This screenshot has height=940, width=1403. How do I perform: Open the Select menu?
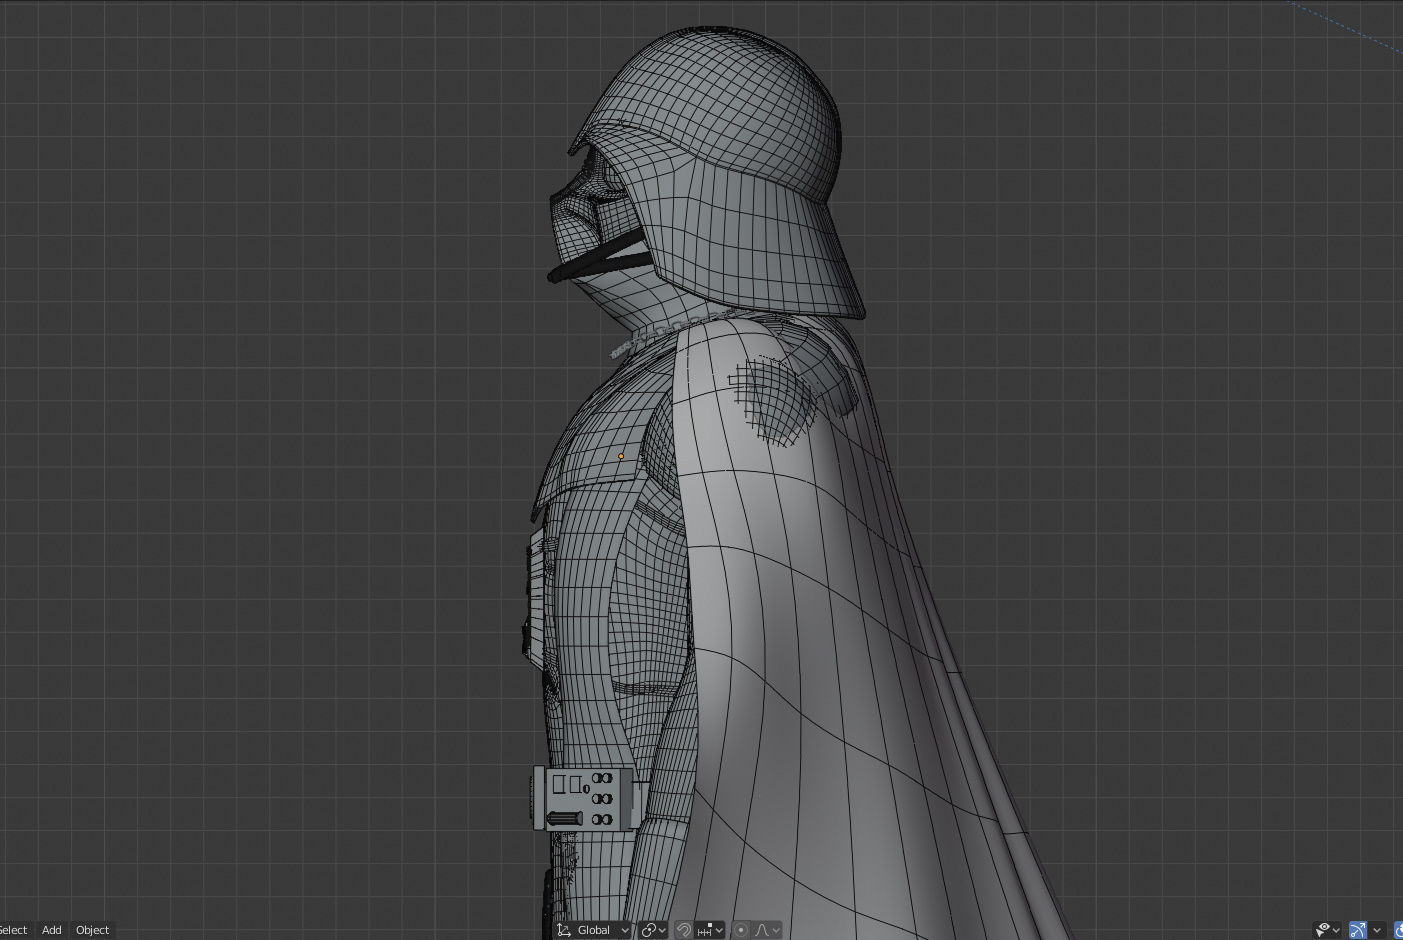tap(14, 930)
